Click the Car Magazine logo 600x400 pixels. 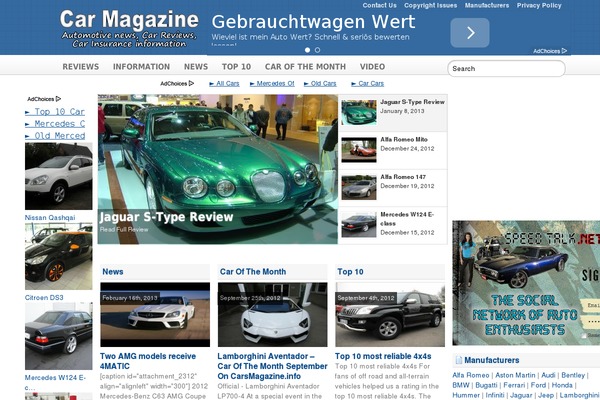(x=129, y=28)
